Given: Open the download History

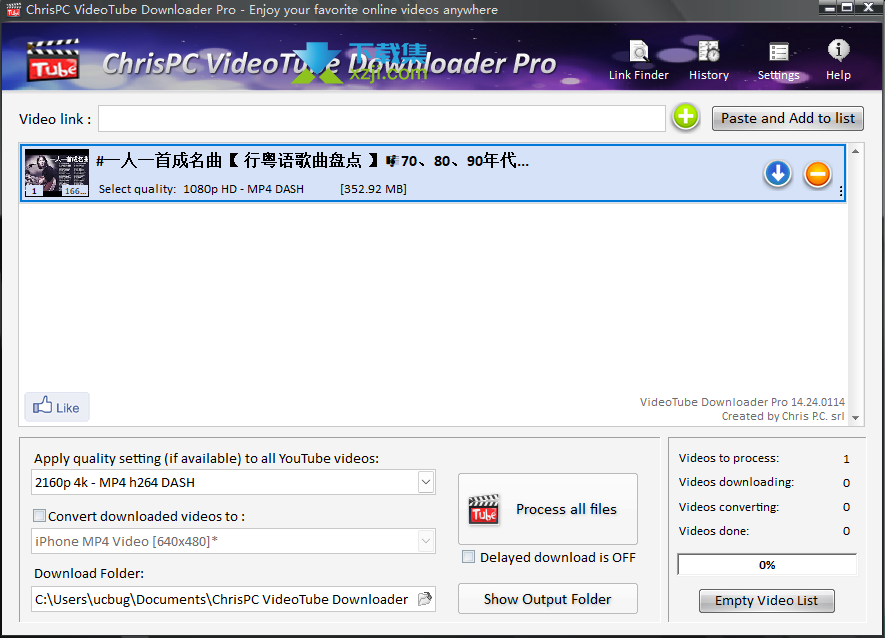Looking at the screenshot, I should point(709,60).
